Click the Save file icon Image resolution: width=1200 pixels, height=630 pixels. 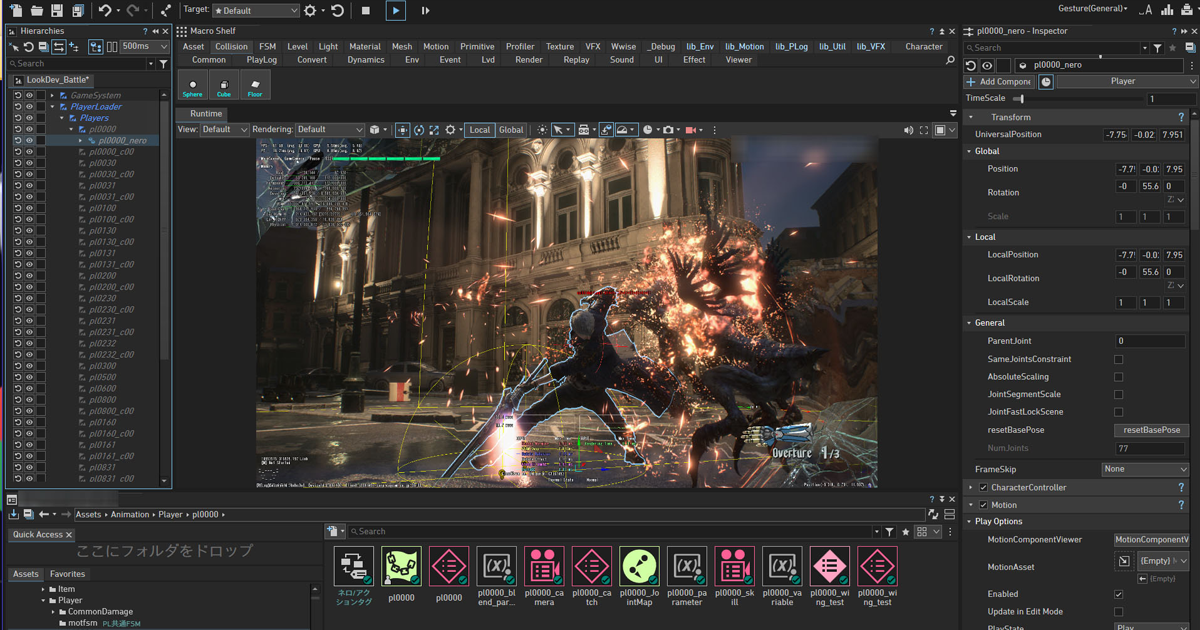57,10
